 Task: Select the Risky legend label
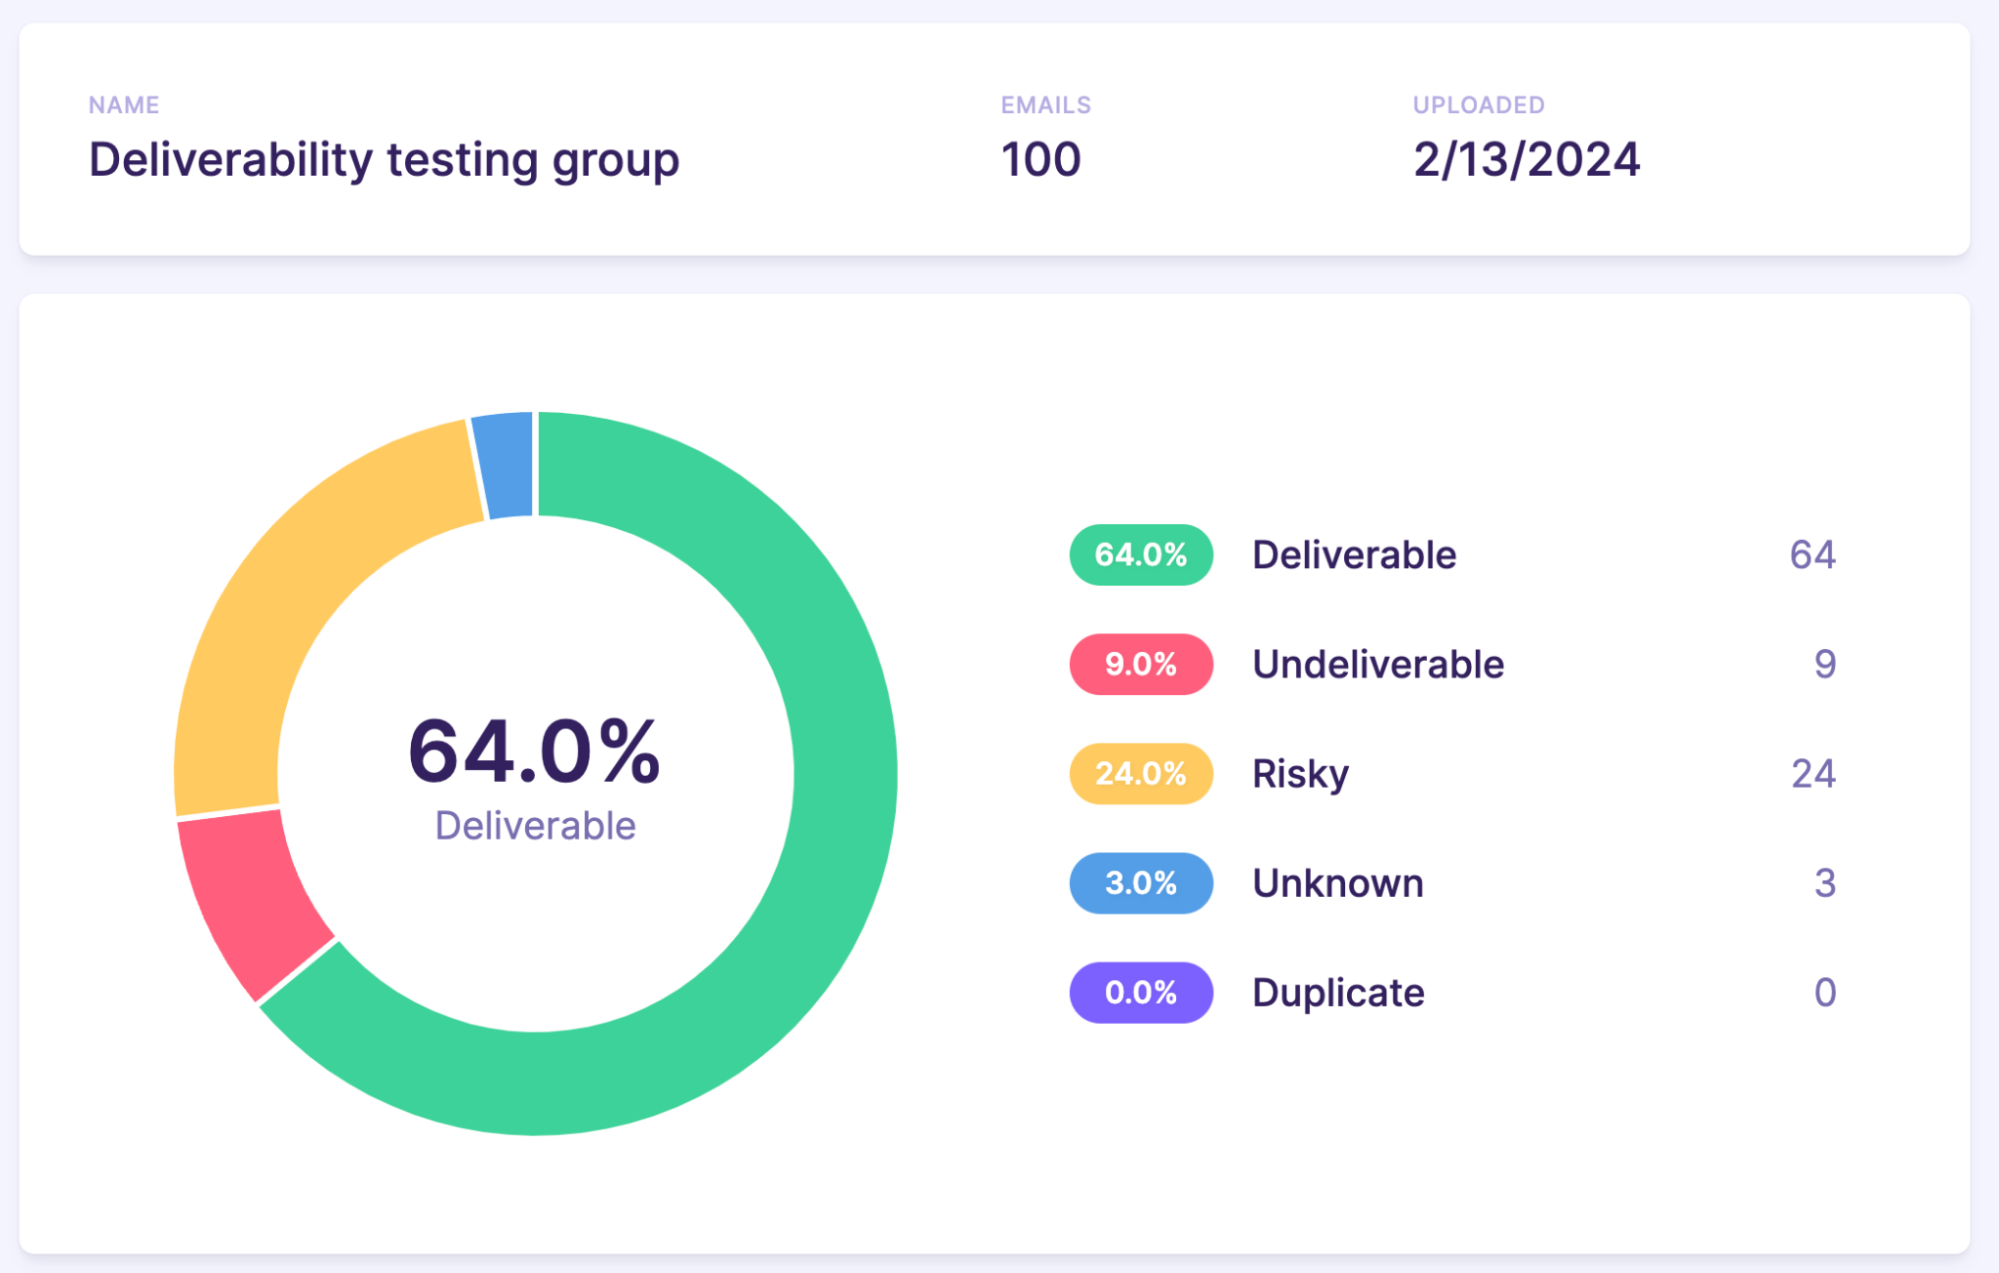click(x=1300, y=774)
